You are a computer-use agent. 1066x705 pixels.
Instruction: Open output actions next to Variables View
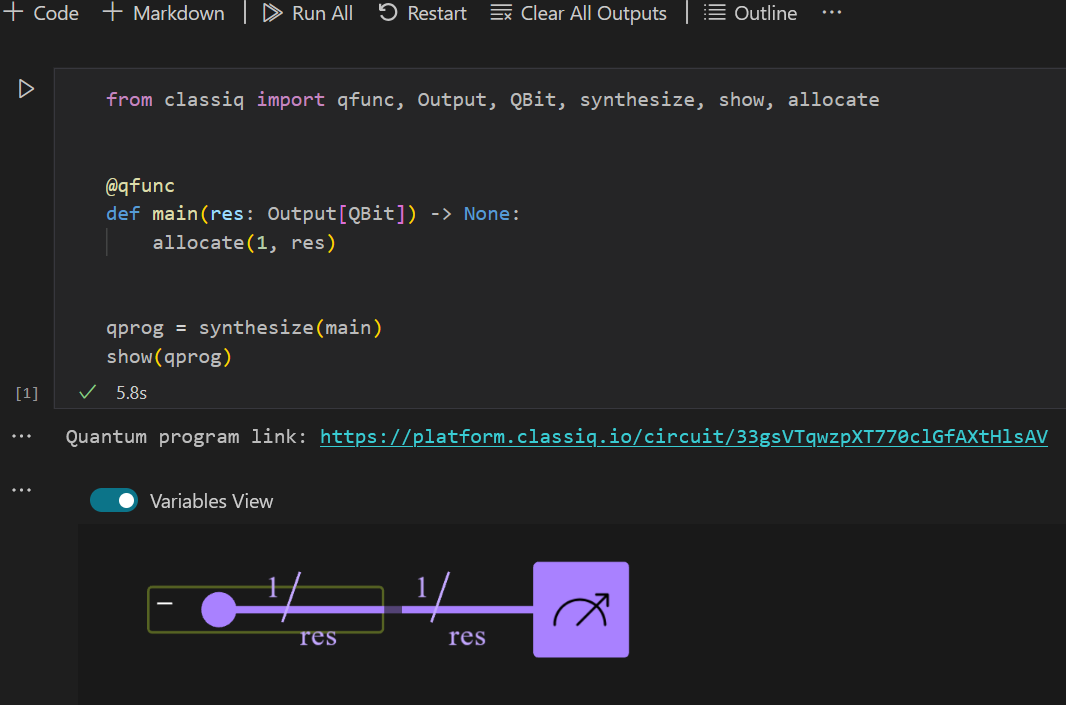(21, 490)
